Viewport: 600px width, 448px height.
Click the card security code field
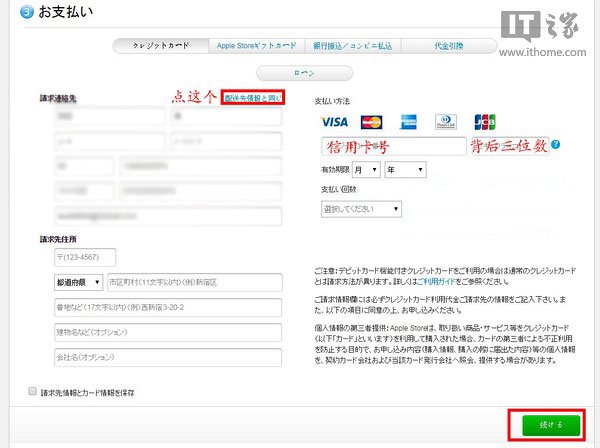[510, 146]
